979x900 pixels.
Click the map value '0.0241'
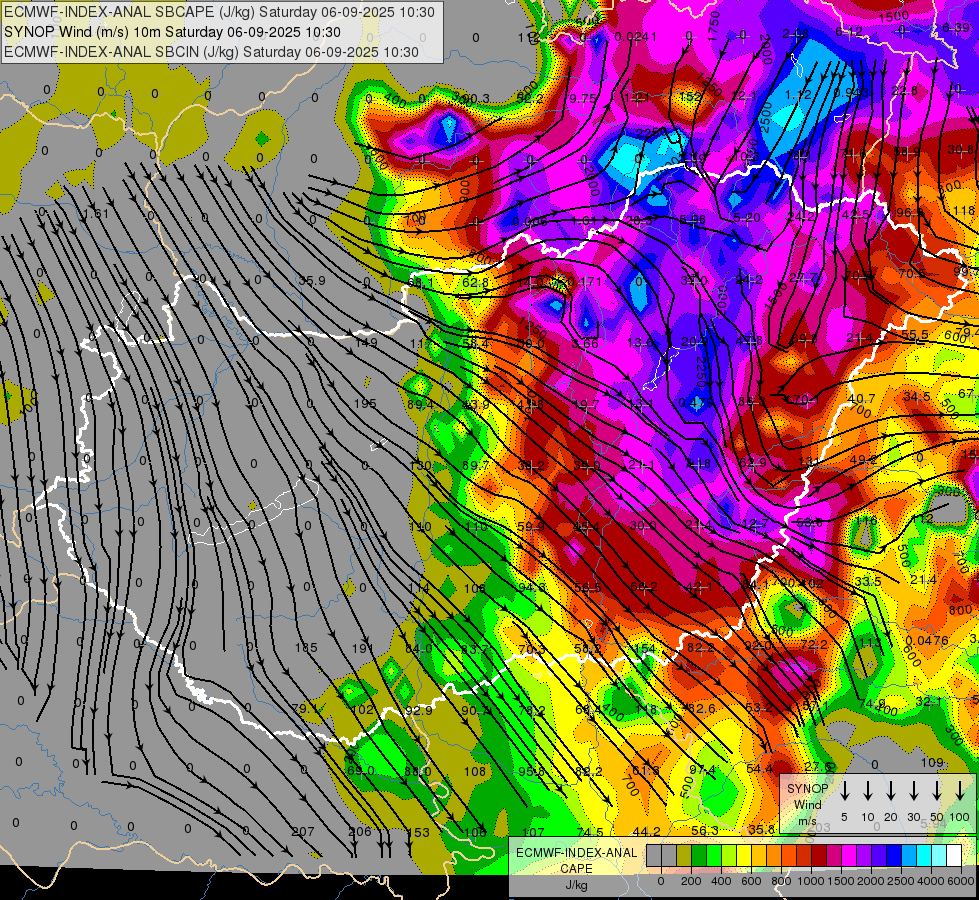tap(636, 37)
